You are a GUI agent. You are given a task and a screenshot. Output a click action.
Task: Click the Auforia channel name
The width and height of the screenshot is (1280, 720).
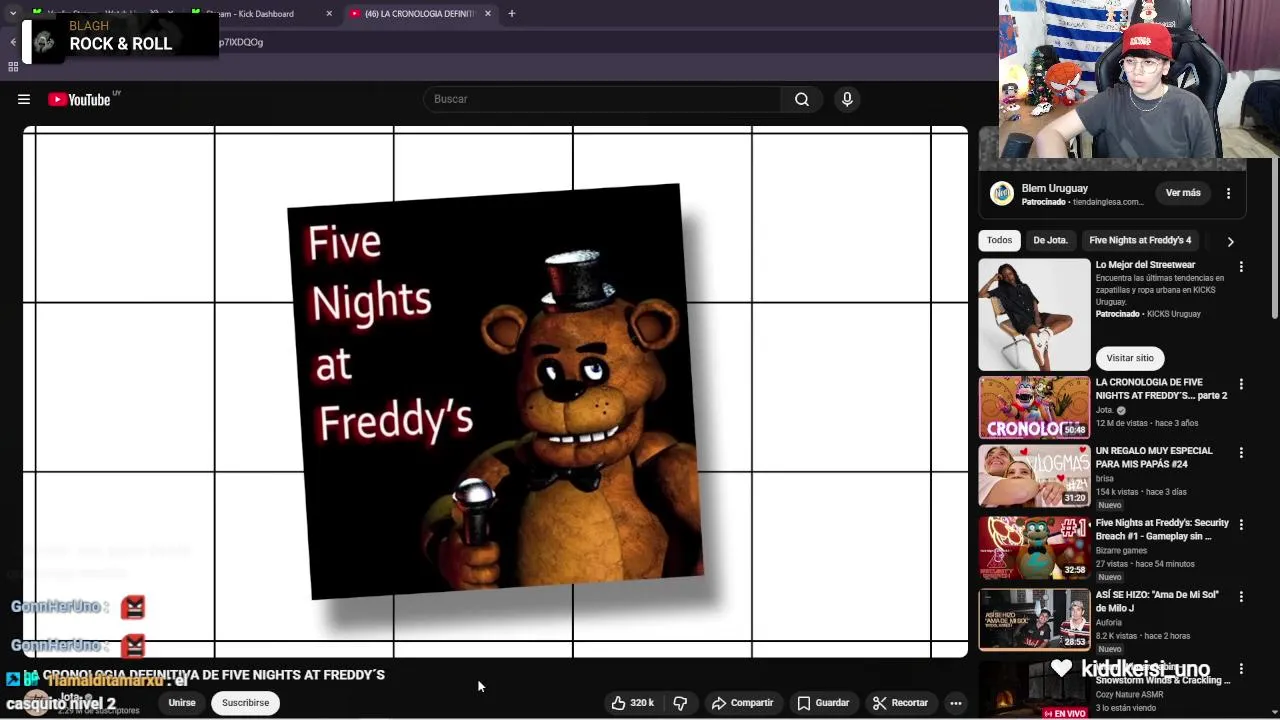(x=1109, y=622)
